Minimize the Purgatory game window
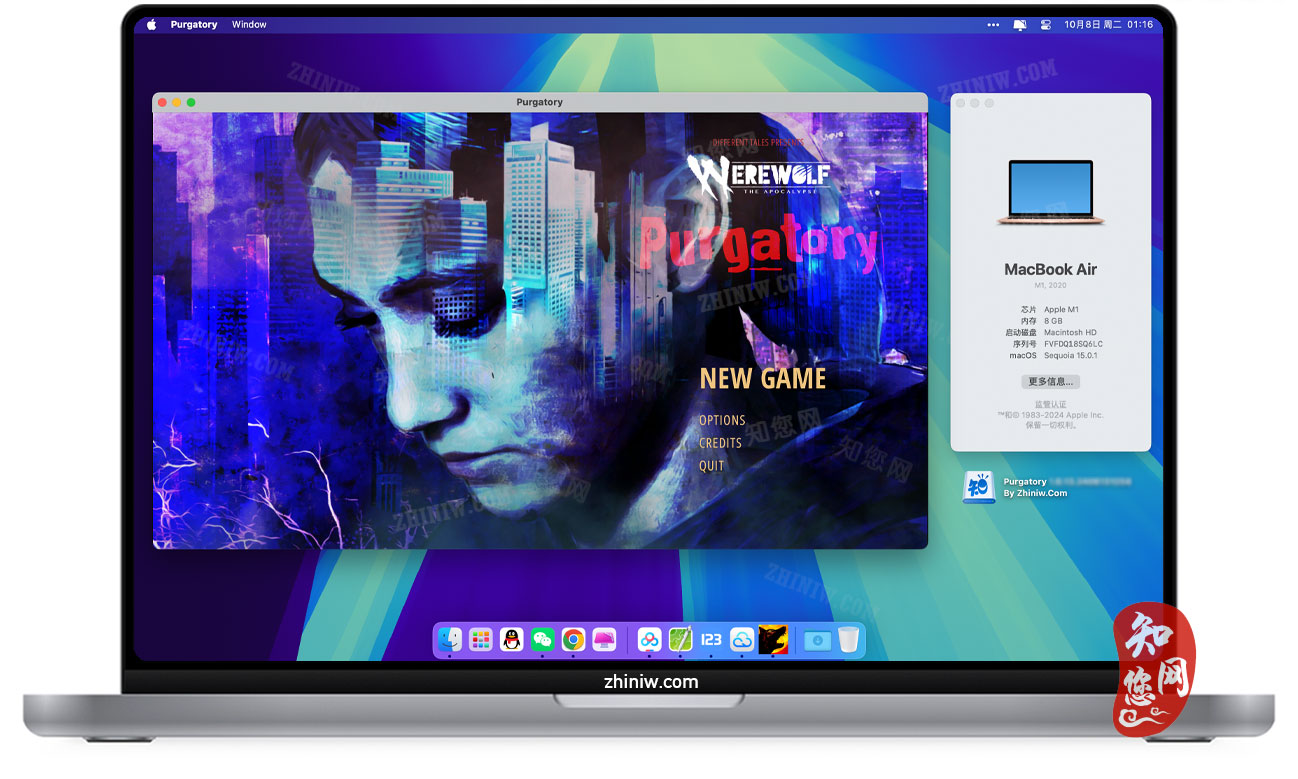The width and height of the screenshot is (1298, 779). pos(177,102)
